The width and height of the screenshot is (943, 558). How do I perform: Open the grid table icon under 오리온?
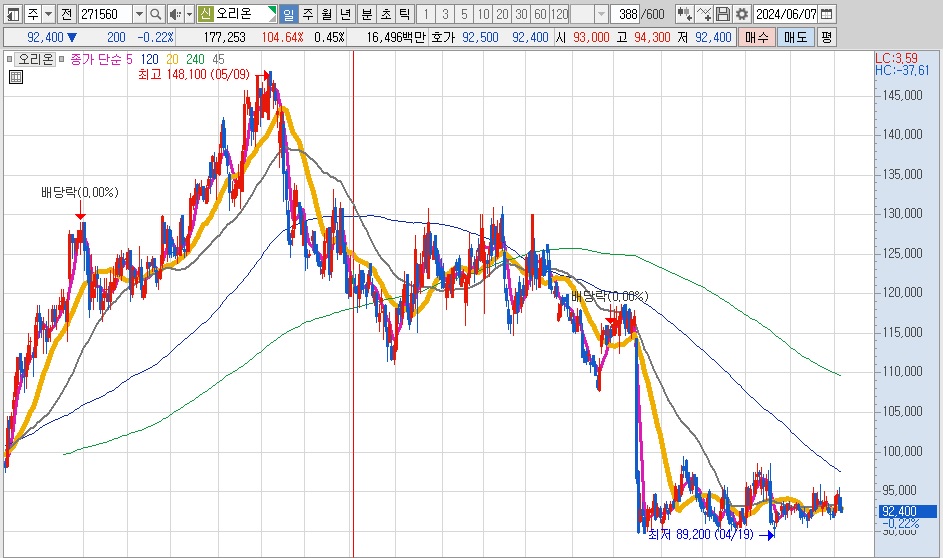click(x=16, y=77)
